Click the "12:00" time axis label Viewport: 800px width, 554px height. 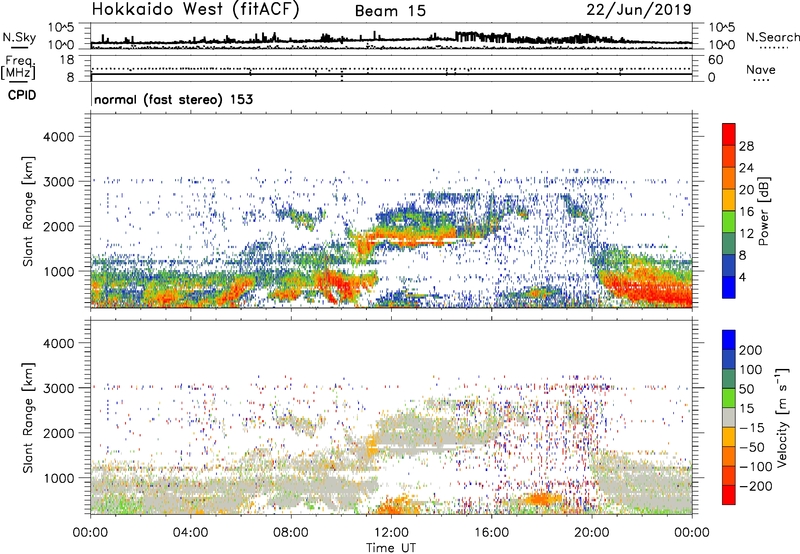(391, 533)
